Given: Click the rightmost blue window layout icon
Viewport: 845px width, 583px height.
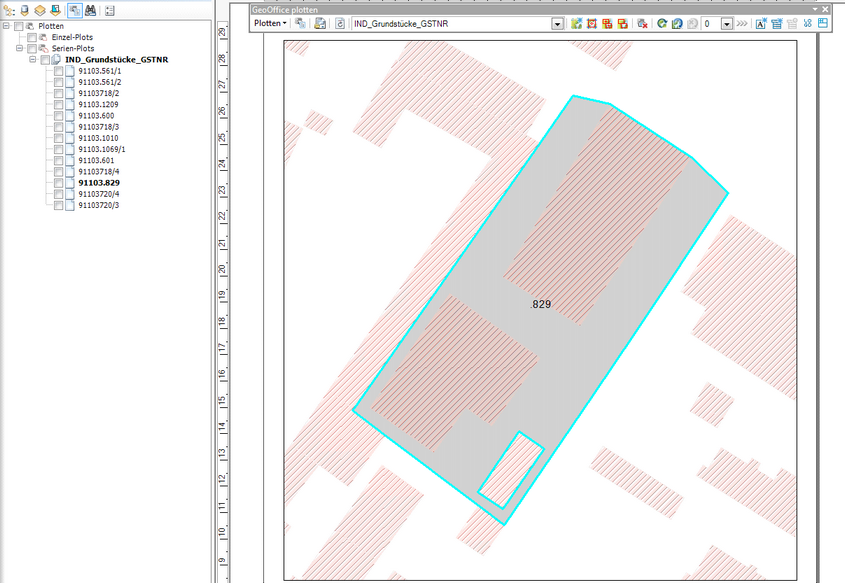Looking at the screenshot, I should 822,23.
